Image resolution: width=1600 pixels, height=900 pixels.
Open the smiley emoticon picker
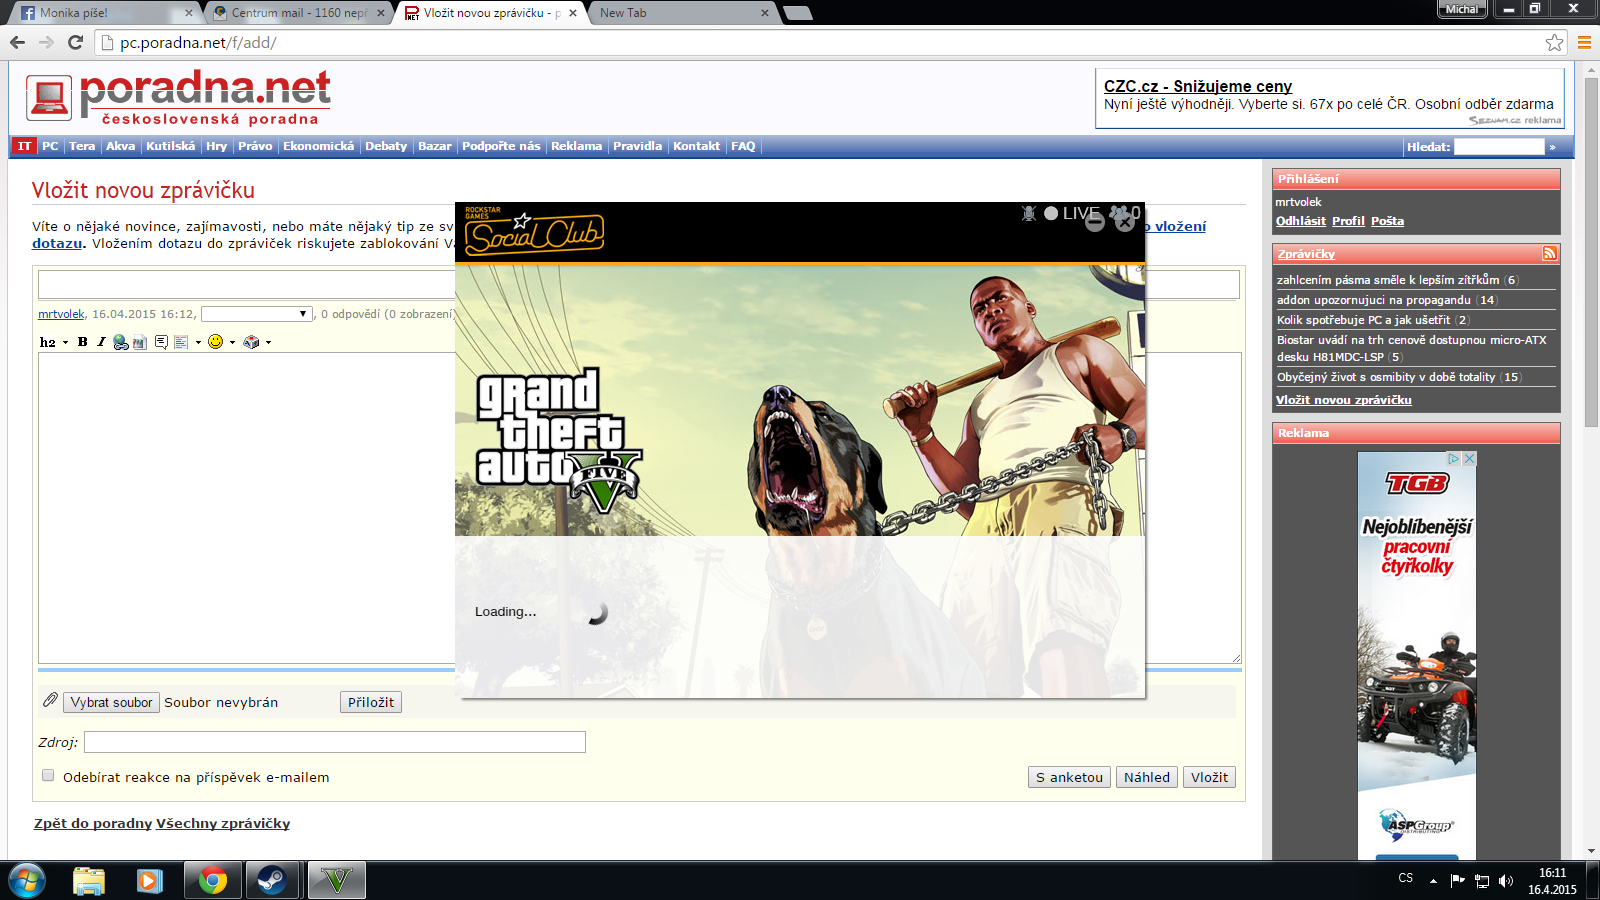coord(215,342)
